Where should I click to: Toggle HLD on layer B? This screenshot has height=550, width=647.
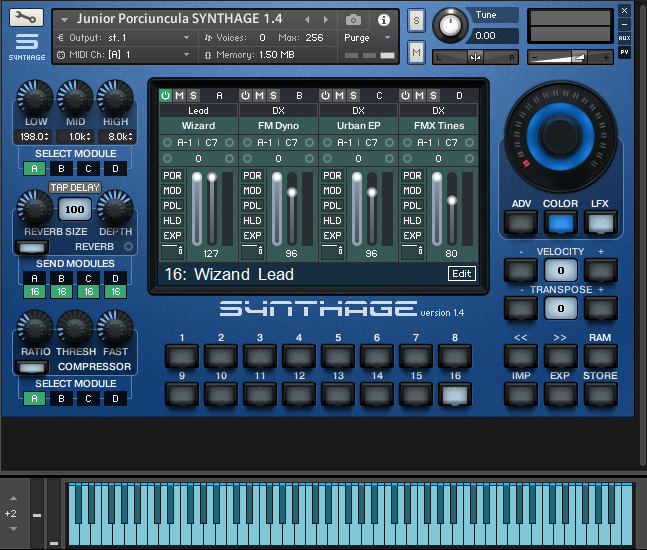(253, 221)
